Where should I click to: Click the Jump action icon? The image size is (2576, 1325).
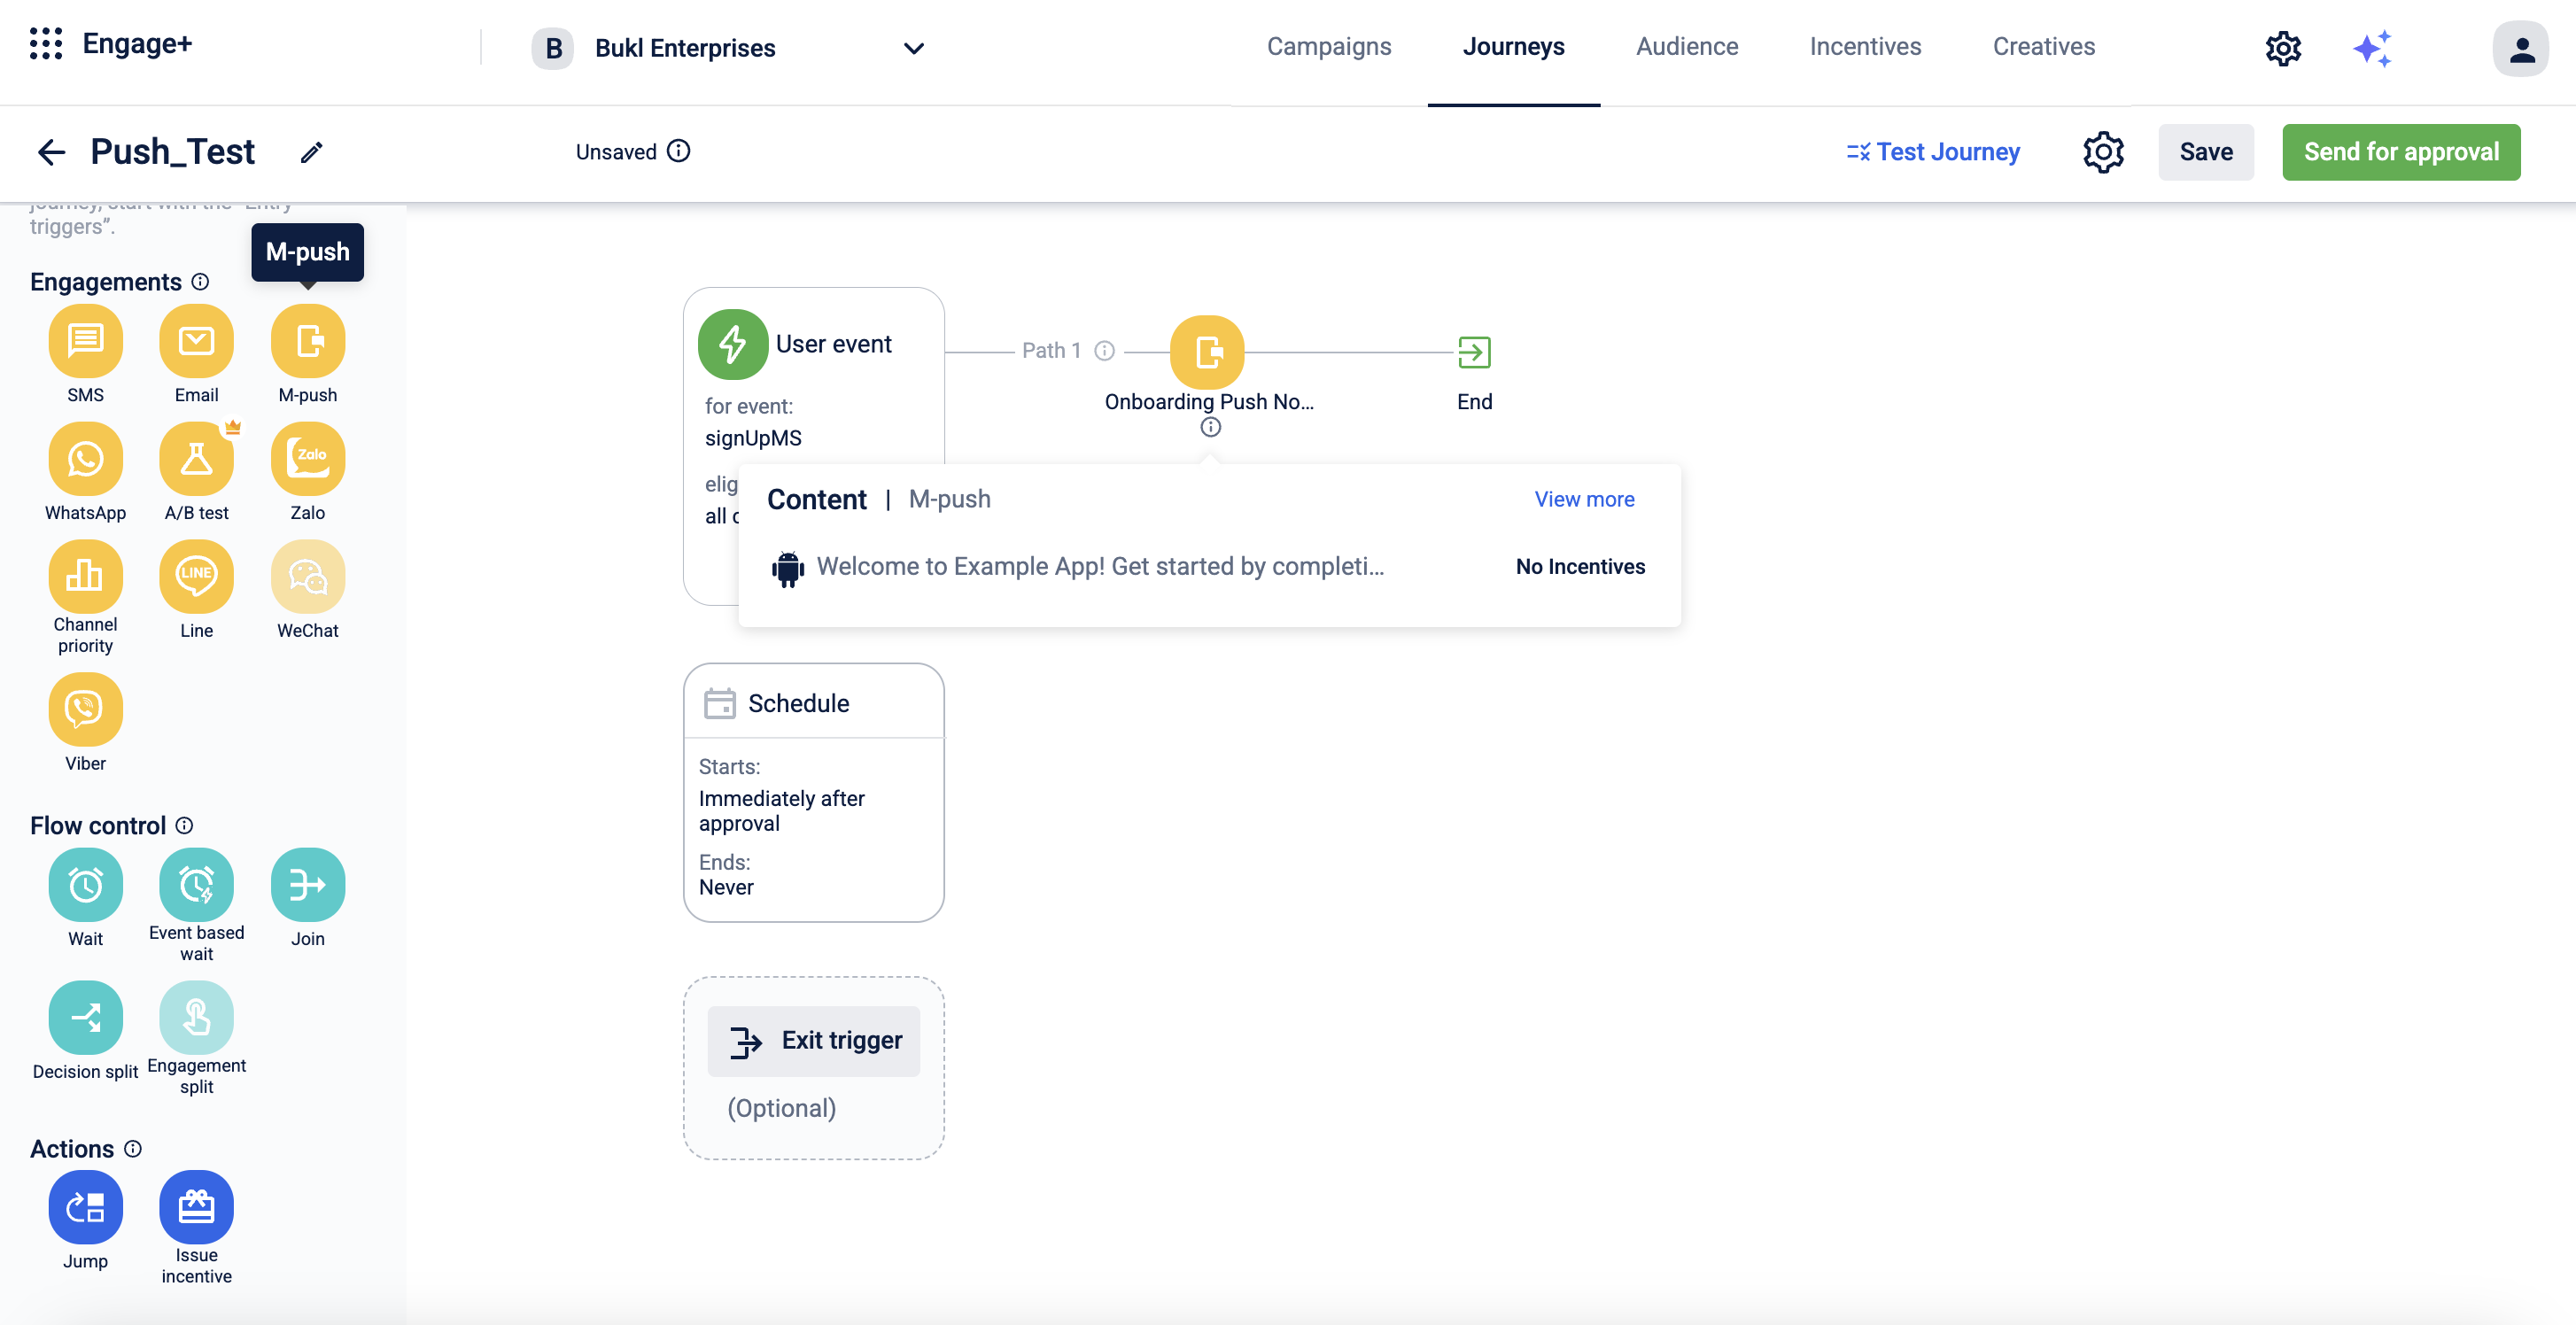tap(85, 1207)
